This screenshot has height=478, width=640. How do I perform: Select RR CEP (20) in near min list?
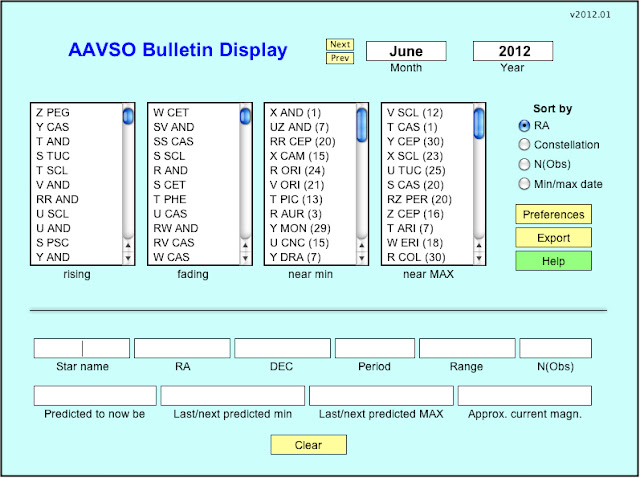click(302, 141)
